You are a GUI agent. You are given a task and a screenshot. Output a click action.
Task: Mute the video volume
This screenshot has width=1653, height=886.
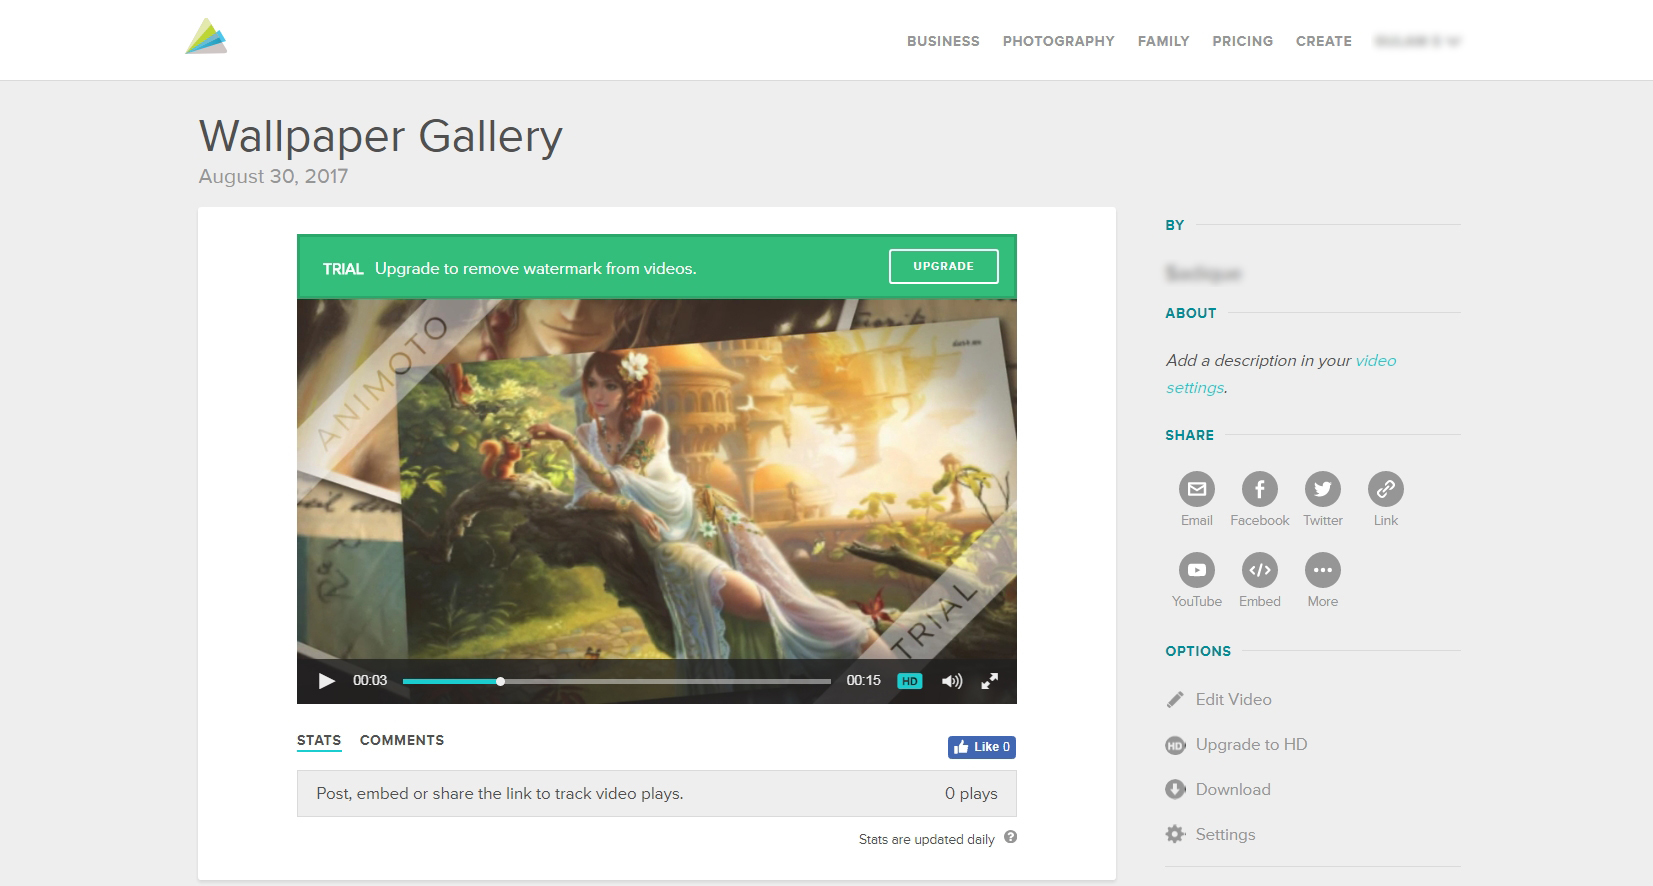(x=951, y=681)
